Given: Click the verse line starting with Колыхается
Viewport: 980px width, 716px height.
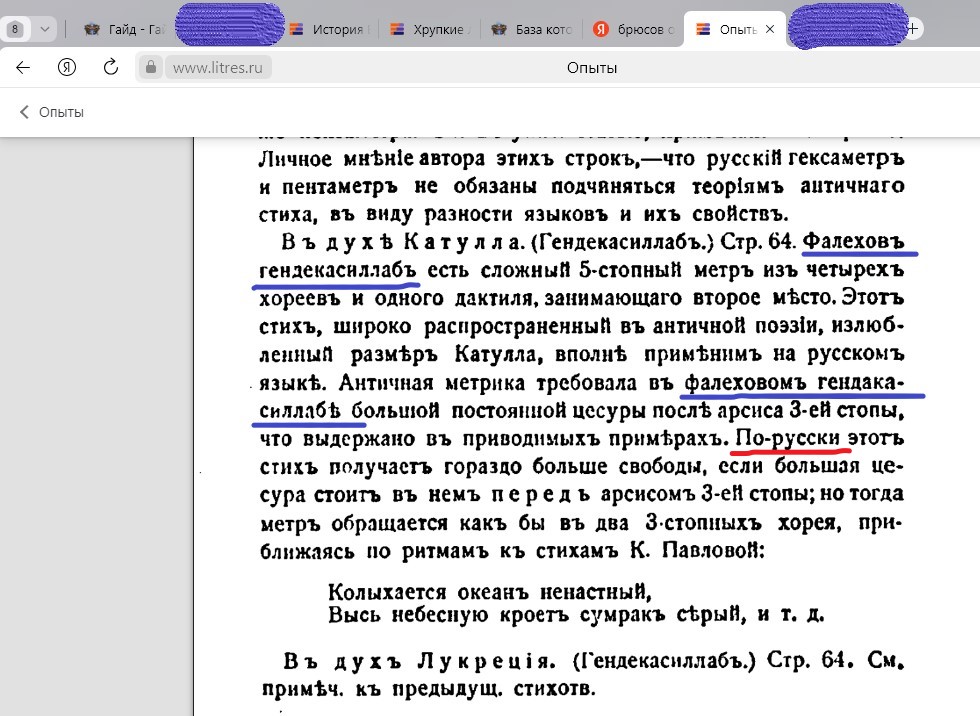Looking at the screenshot, I should click(490, 590).
